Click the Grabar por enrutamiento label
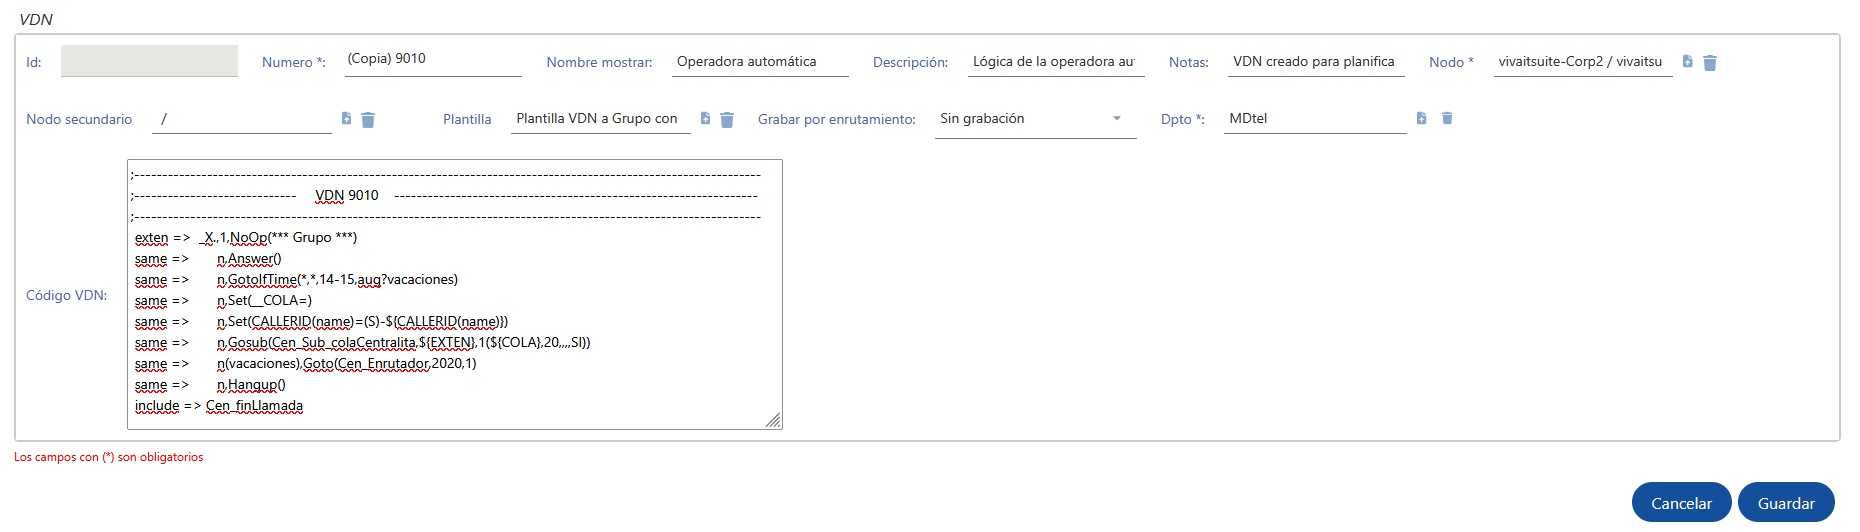The width and height of the screenshot is (1860, 532). tap(837, 119)
